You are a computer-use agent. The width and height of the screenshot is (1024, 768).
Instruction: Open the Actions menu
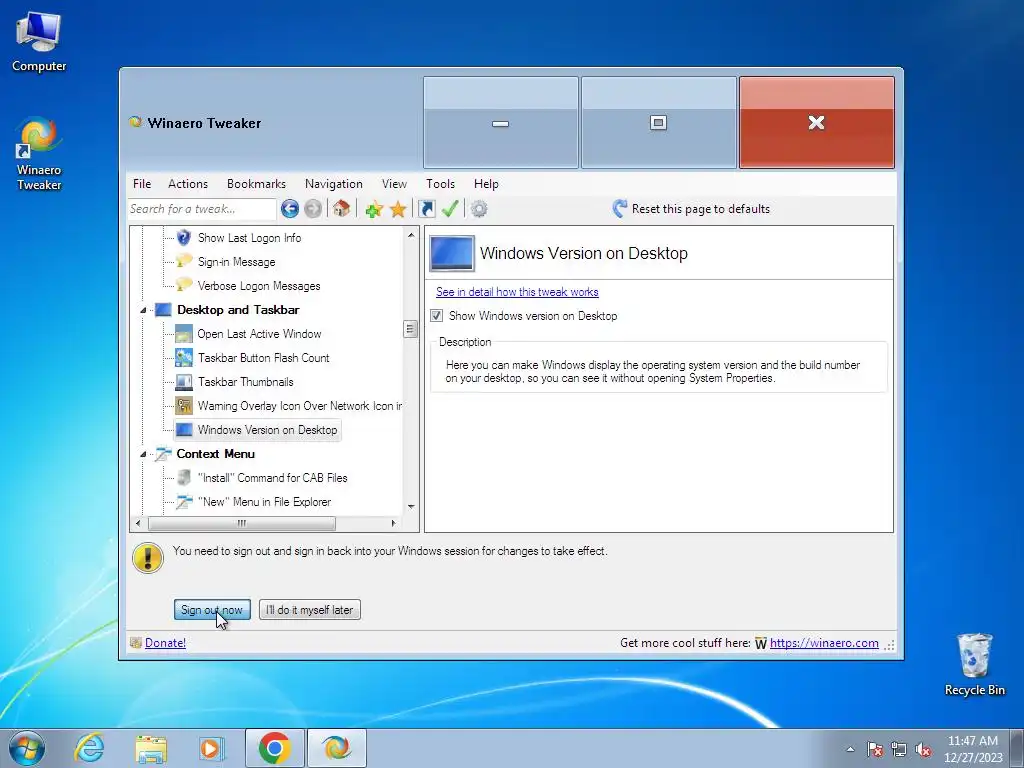pos(188,184)
